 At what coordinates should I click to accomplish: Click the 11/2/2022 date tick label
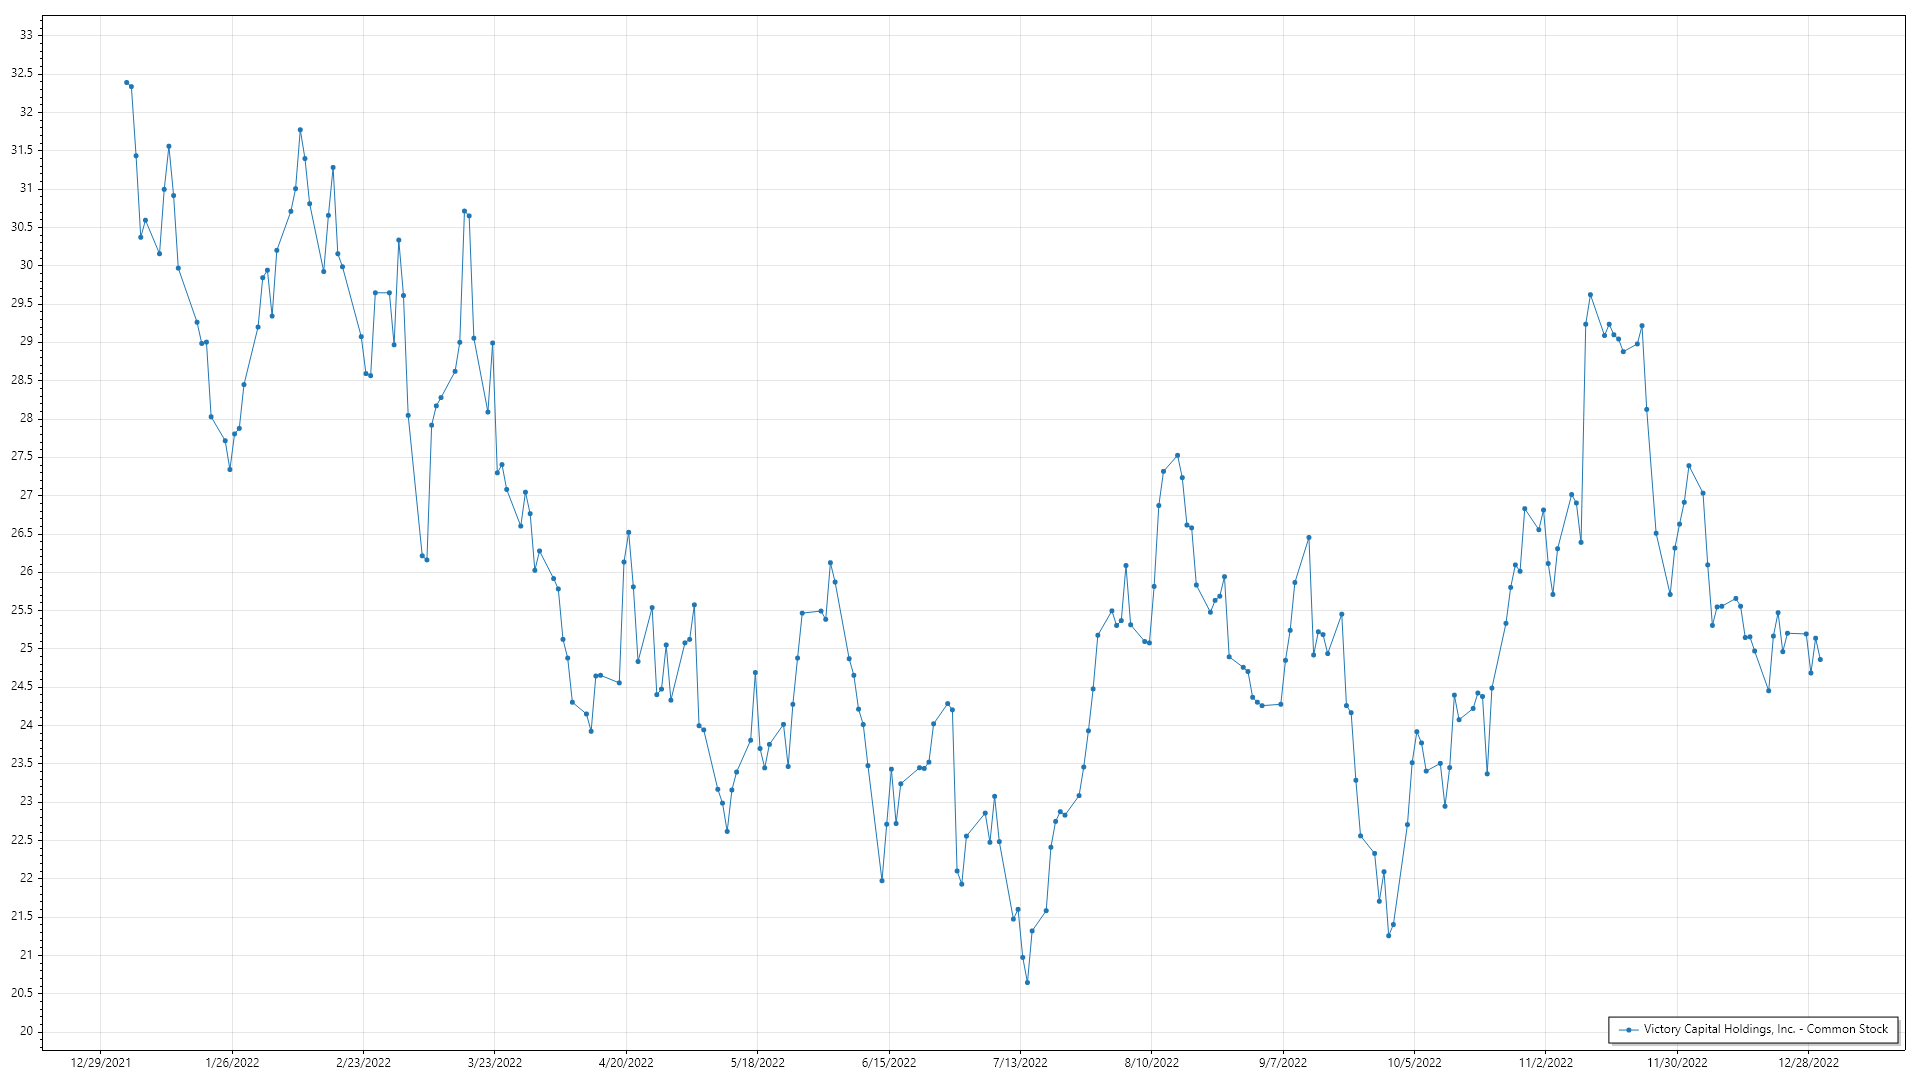point(1545,1063)
